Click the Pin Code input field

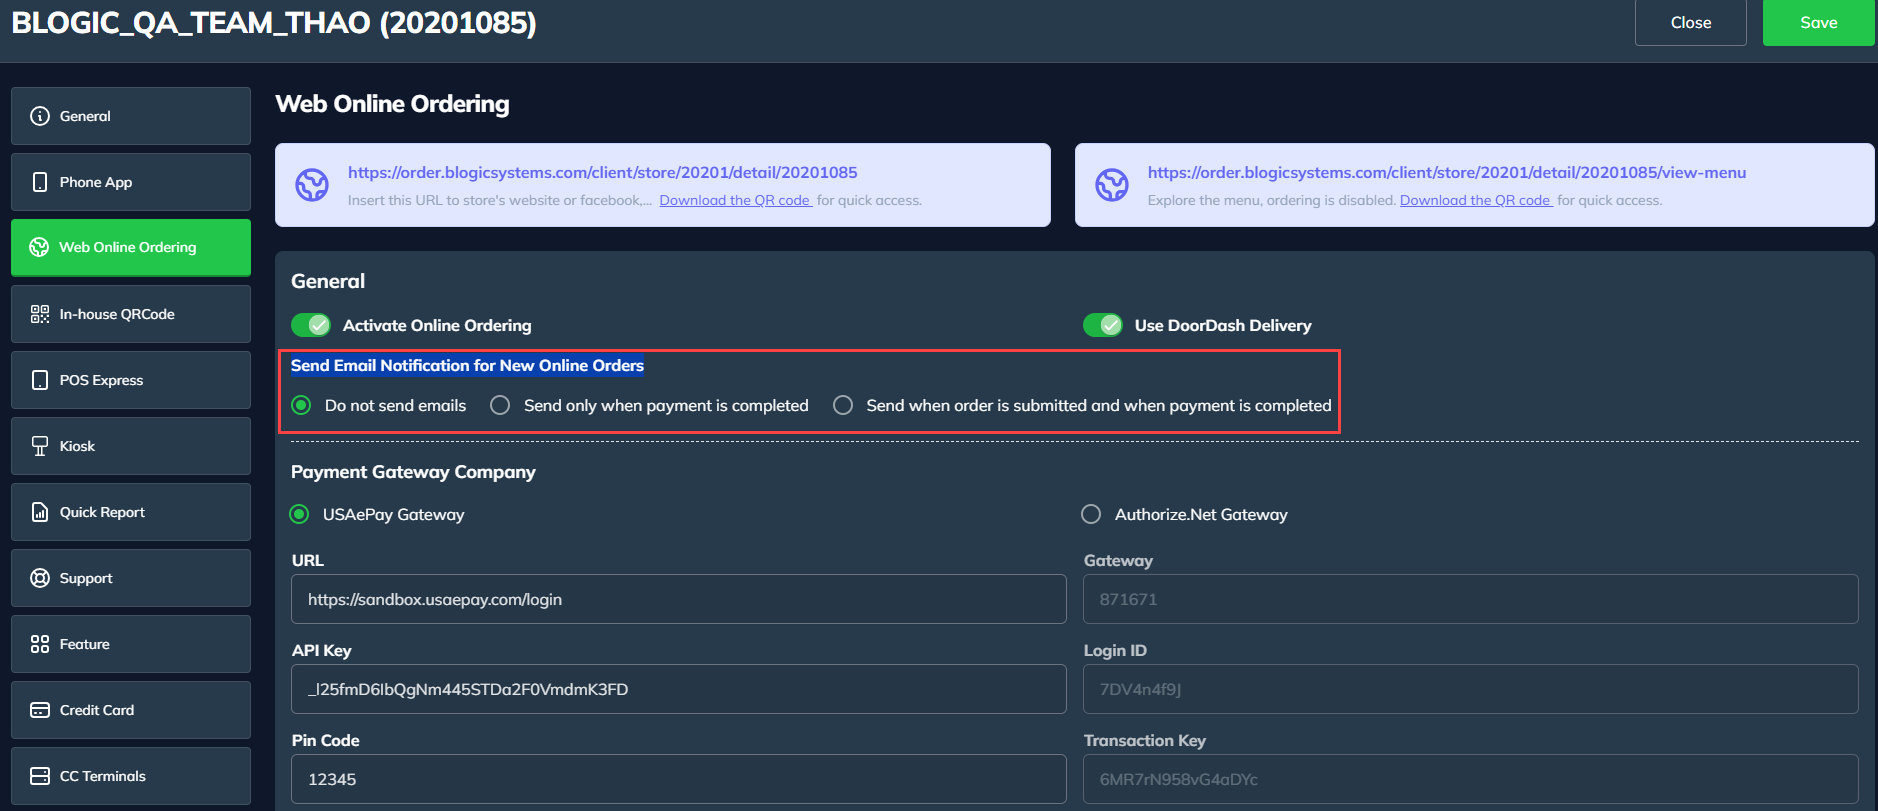[678, 779]
